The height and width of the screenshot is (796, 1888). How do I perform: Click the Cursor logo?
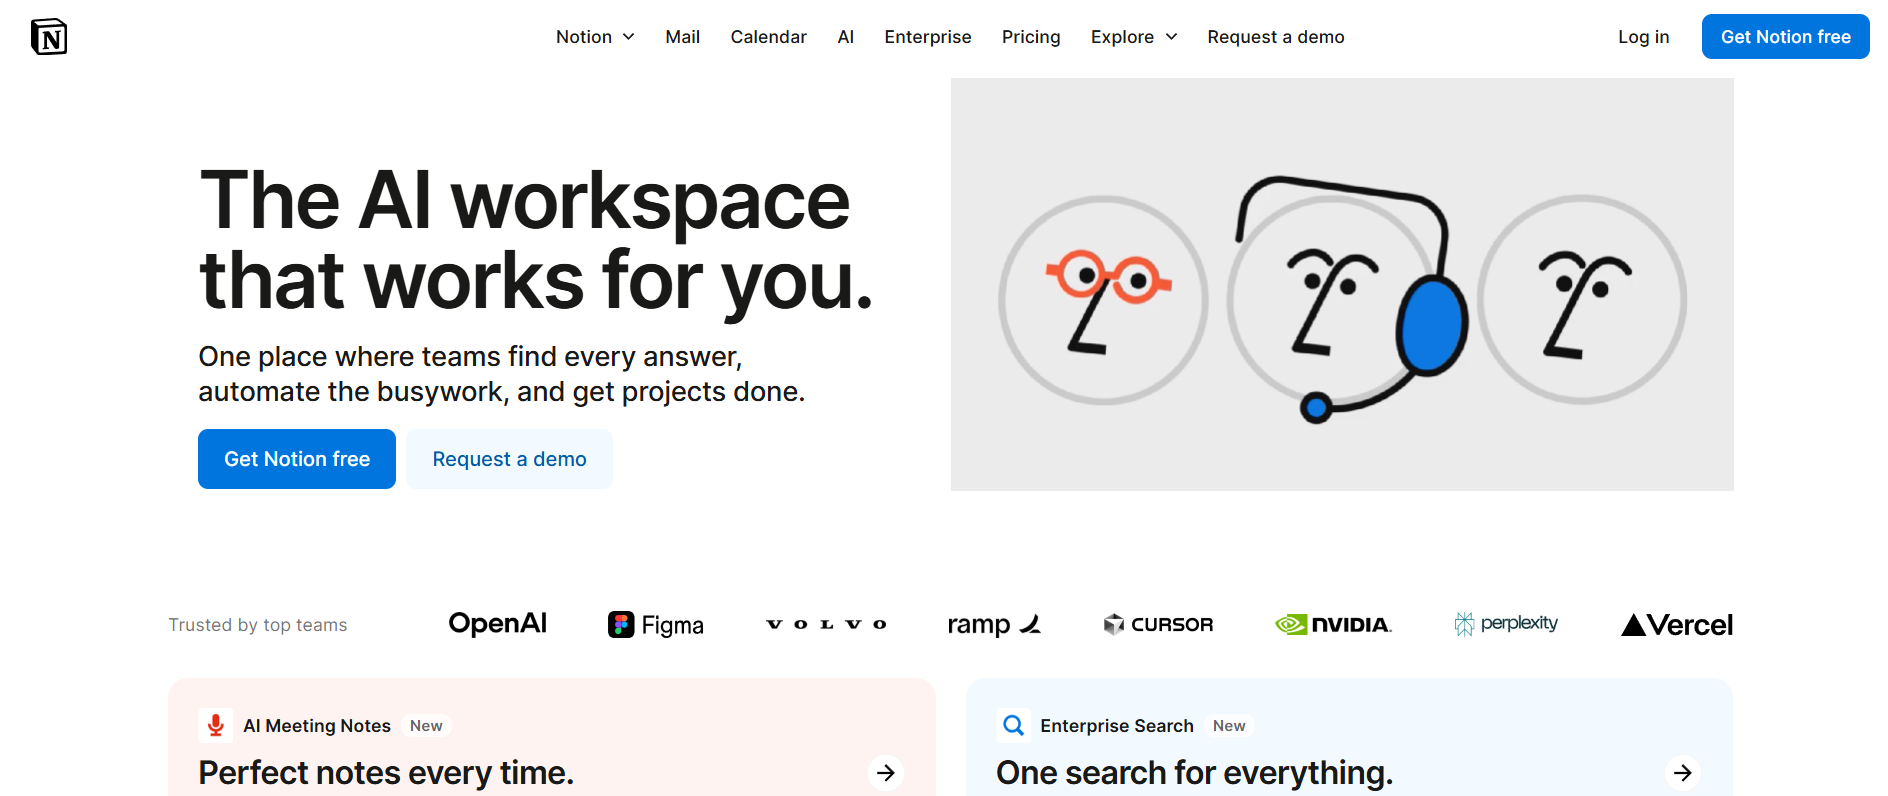coord(1158,625)
